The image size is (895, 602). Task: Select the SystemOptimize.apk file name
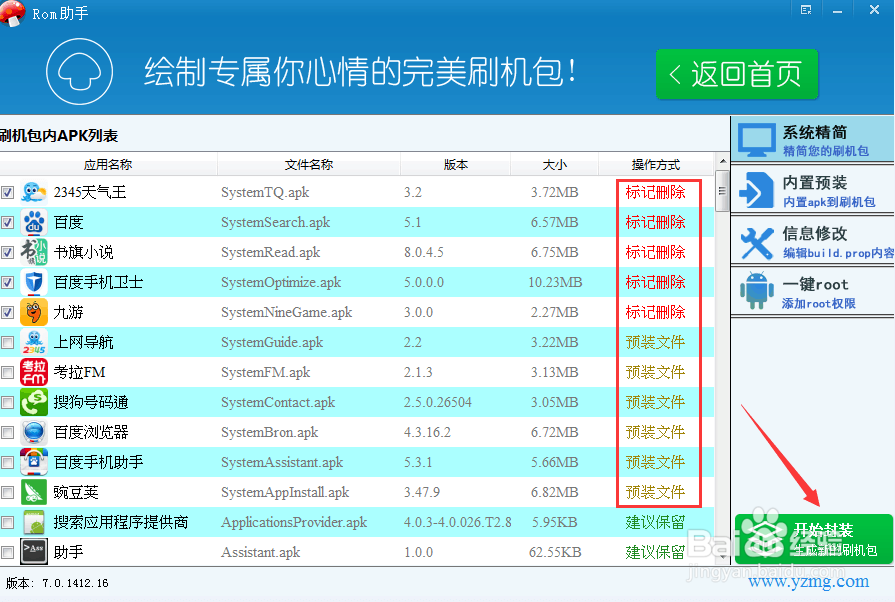pyautogui.click(x=281, y=282)
